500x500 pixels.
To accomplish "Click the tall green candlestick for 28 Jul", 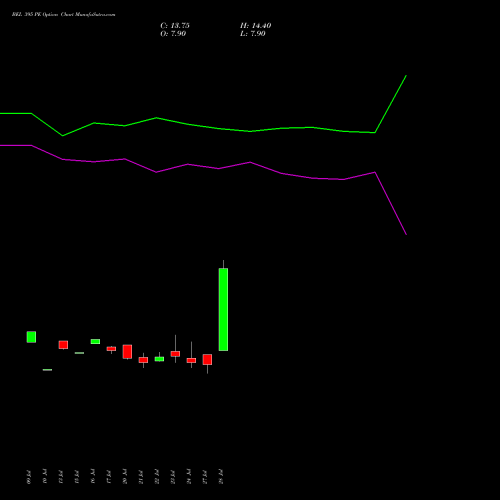I will point(223,309).
